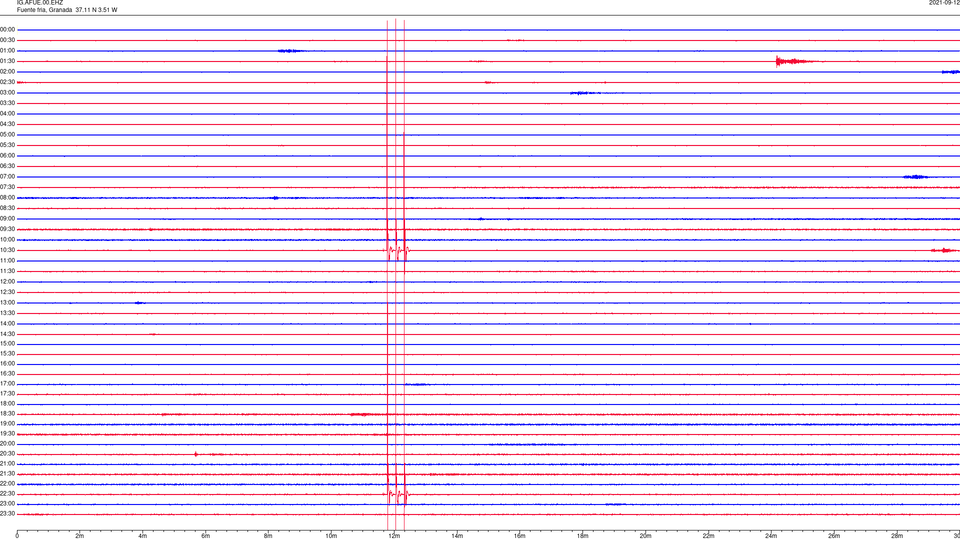Click the 14m axis tick label
This screenshot has height=540, width=960.
(457, 536)
